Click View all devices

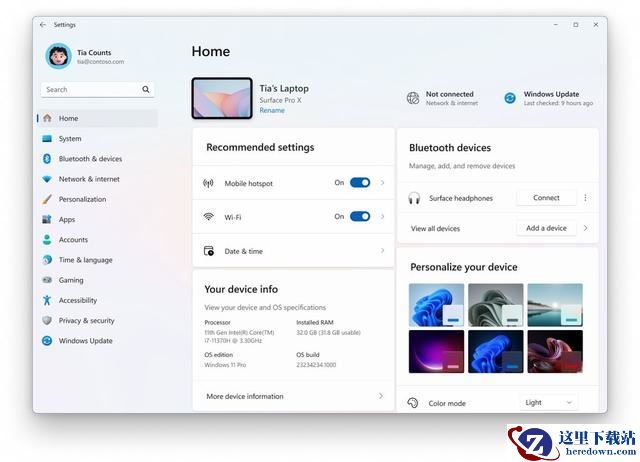pyautogui.click(x=435, y=229)
